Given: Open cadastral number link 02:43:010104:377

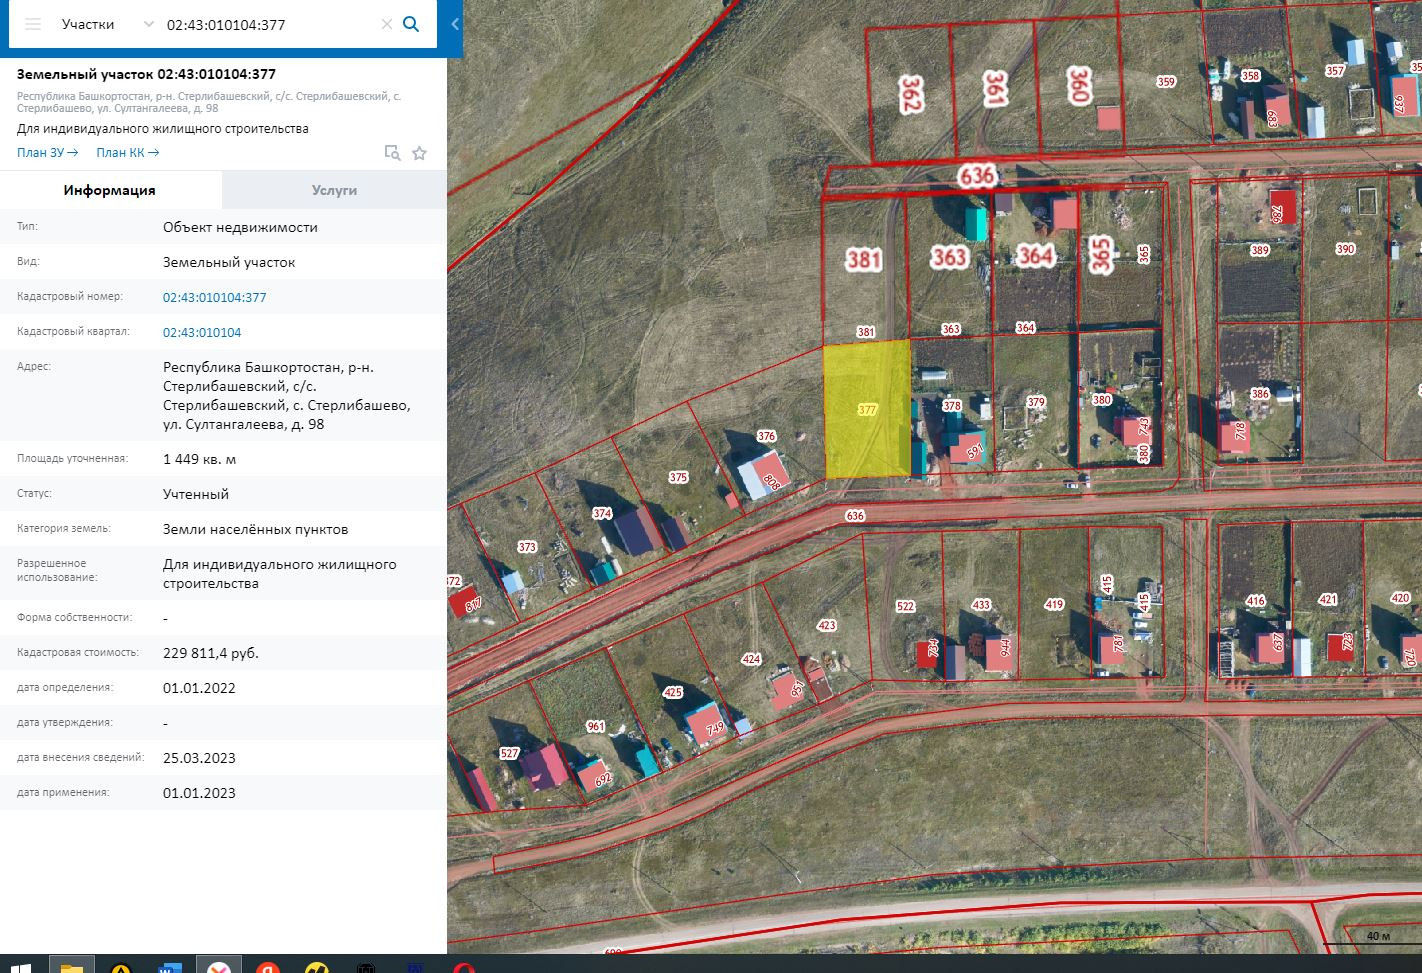Looking at the screenshot, I should [215, 297].
